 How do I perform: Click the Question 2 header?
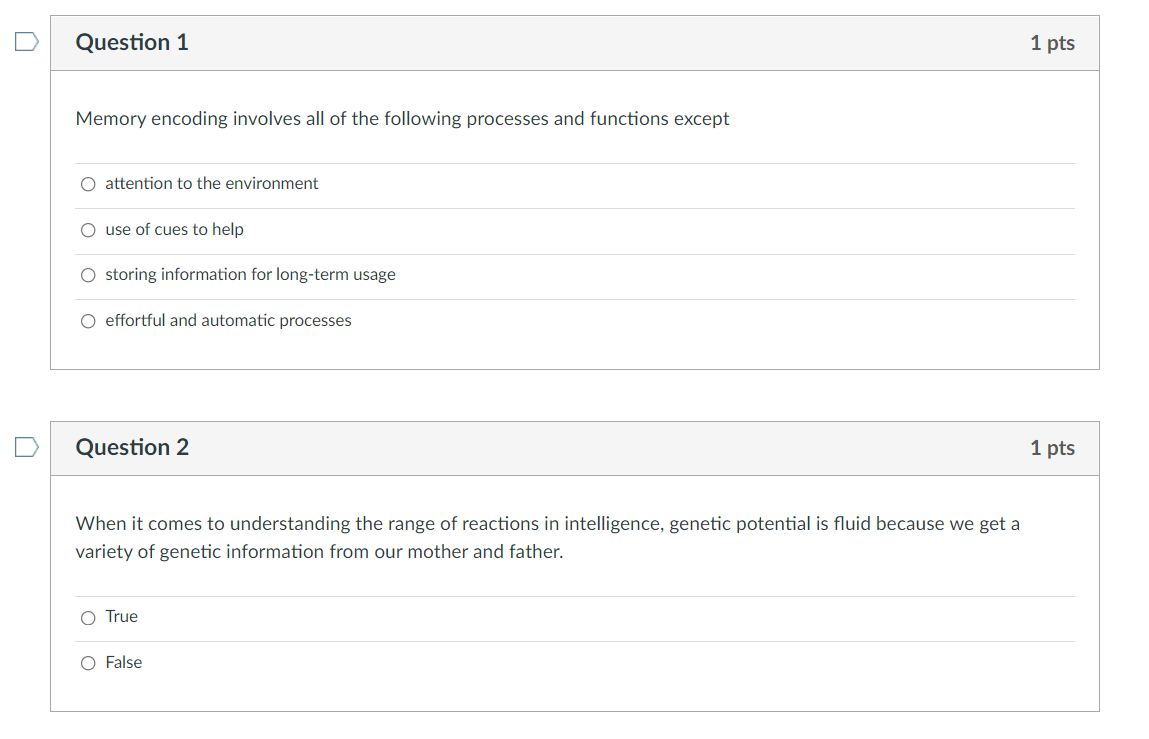click(131, 447)
